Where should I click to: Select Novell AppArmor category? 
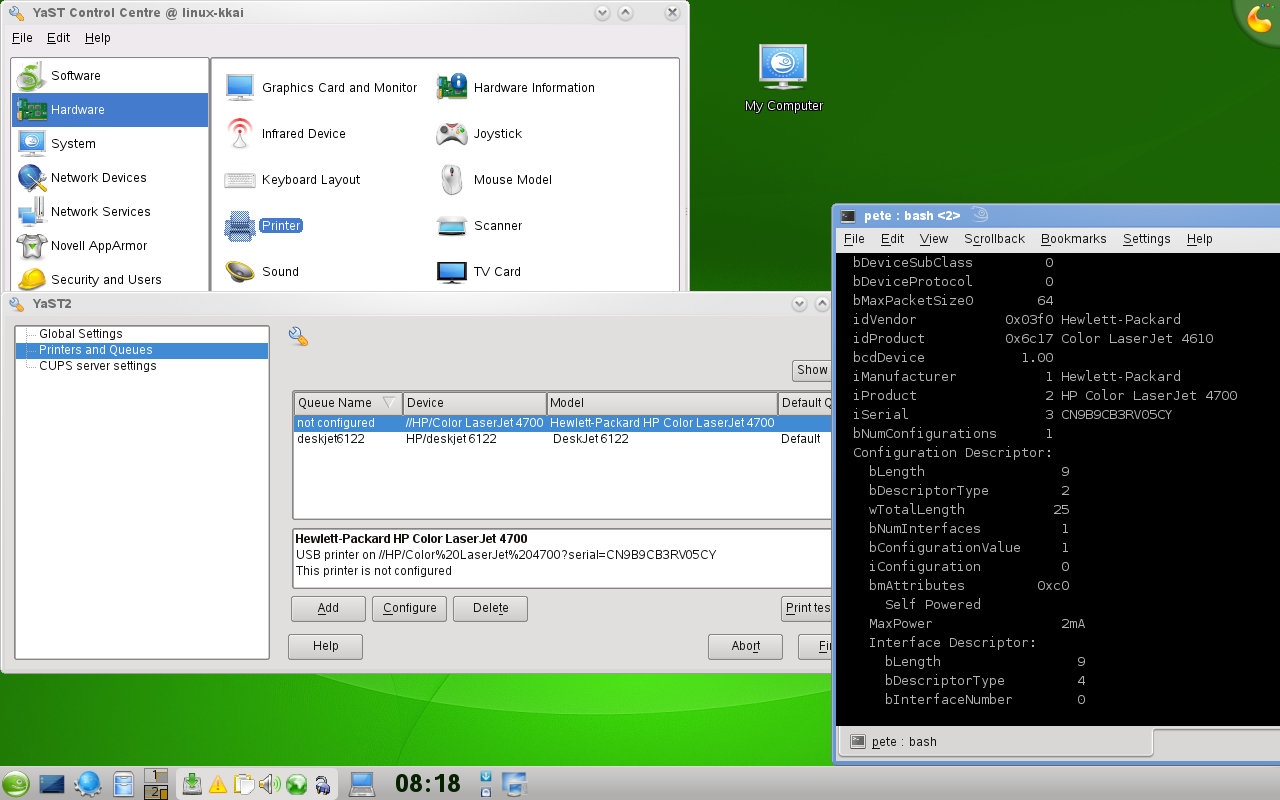tap(110, 246)
